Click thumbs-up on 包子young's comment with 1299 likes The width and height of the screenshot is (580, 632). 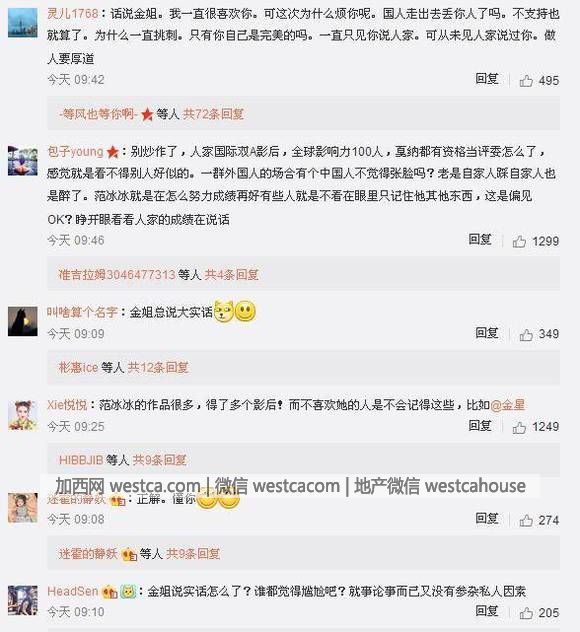pyautogui.click(x=519, y=241)
